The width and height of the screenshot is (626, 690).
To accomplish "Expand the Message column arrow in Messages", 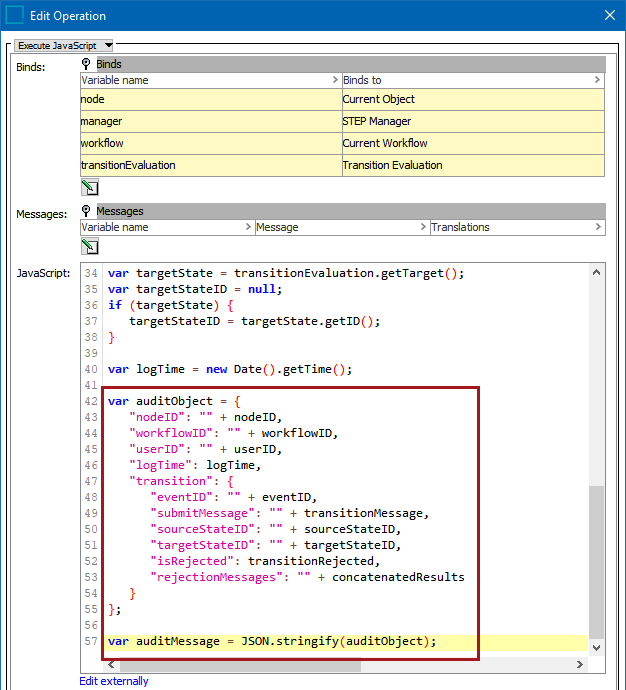I will [x=423, y=227].
